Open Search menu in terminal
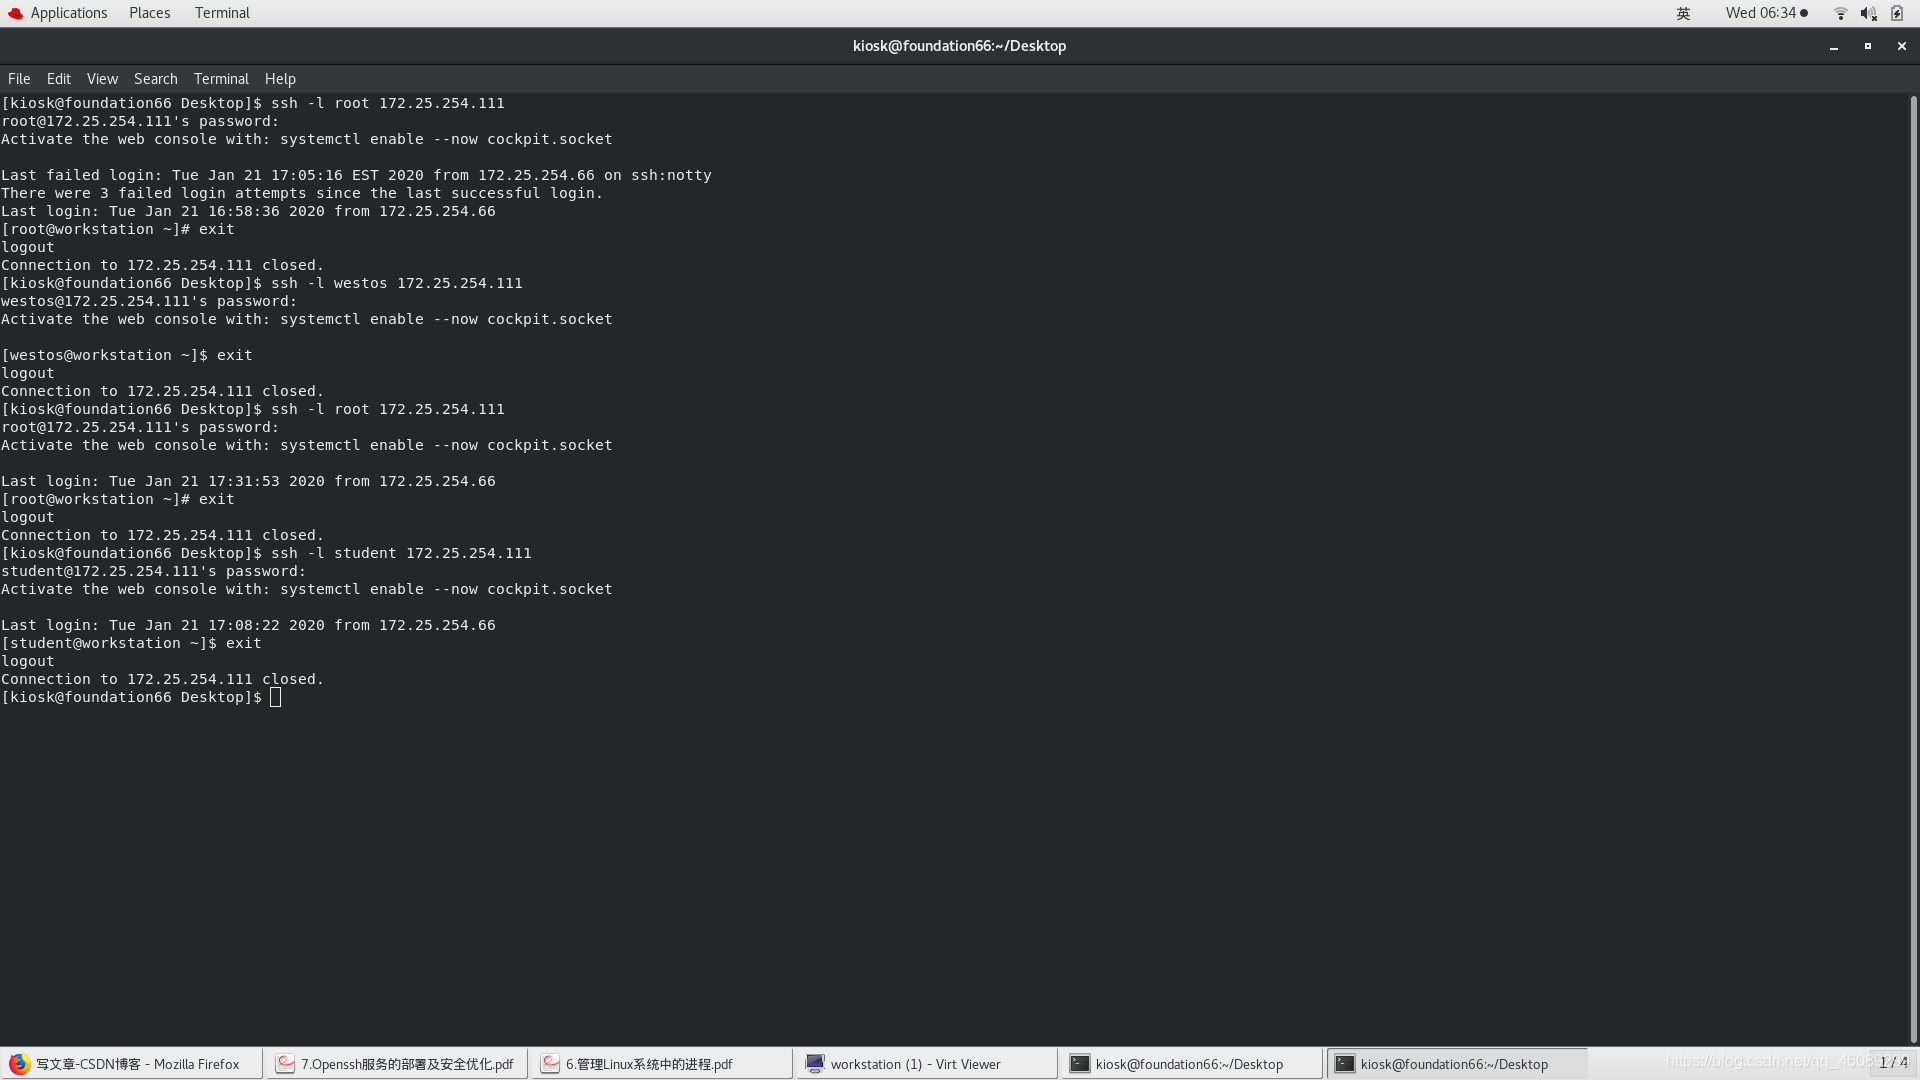 (x=156, y=76)
